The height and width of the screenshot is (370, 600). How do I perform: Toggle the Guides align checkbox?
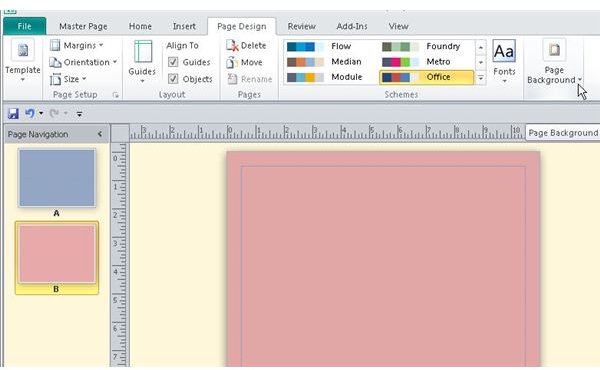coord(173,62)
